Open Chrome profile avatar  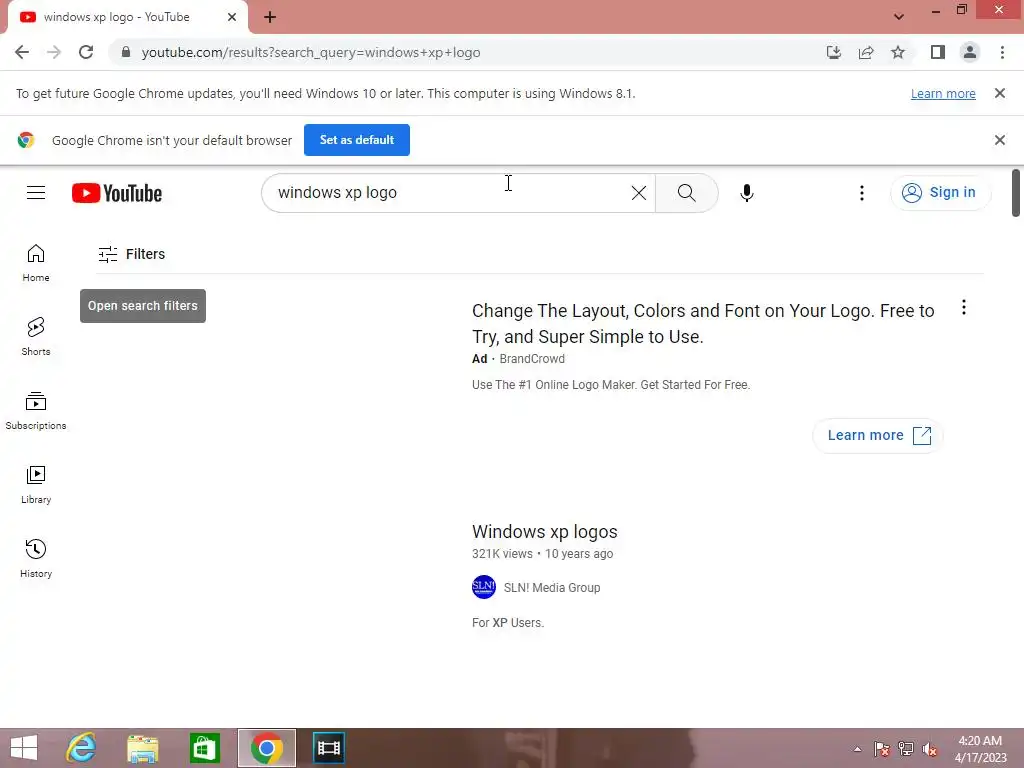pyautogui.click(x=970, y=52)
